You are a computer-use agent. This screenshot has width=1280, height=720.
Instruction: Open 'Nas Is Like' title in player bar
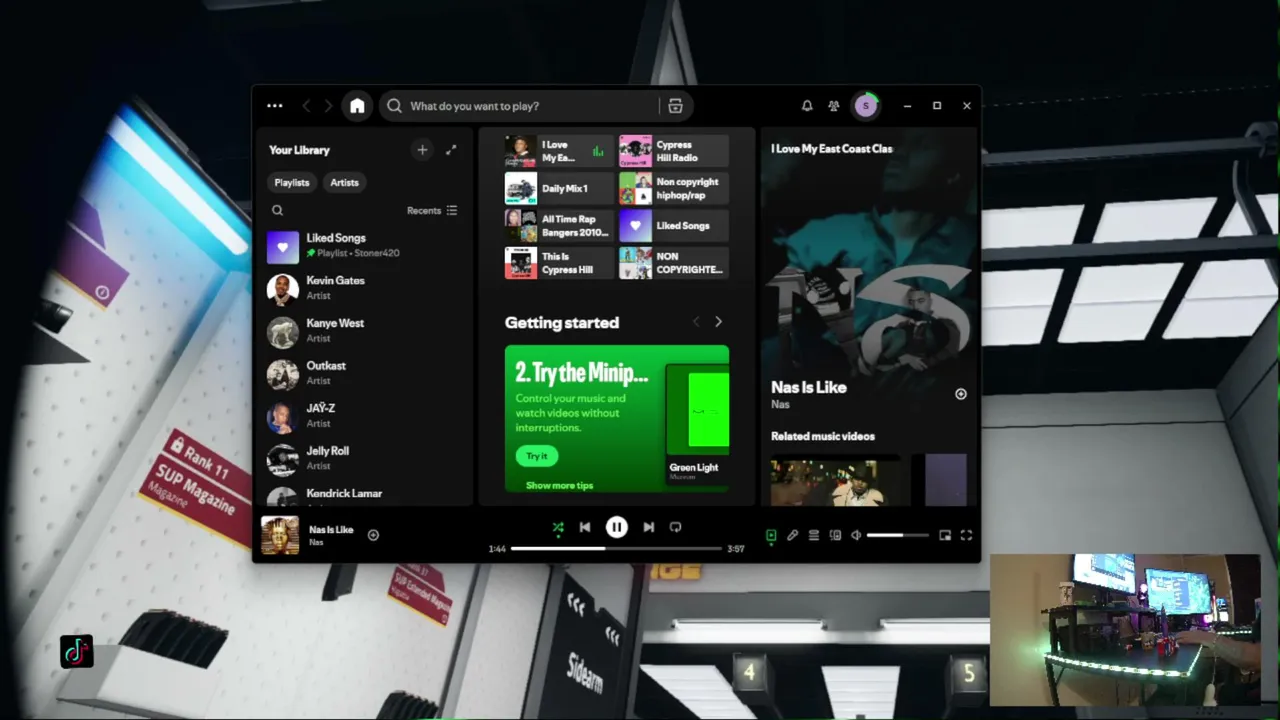(x=331, y=530)
